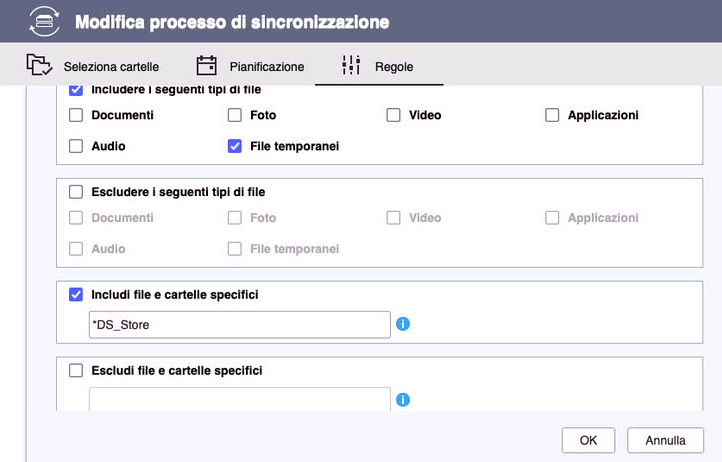Uncheck File temporanei in included types
This screenshot has height=462, width=722.
click(x=235, y=146)
